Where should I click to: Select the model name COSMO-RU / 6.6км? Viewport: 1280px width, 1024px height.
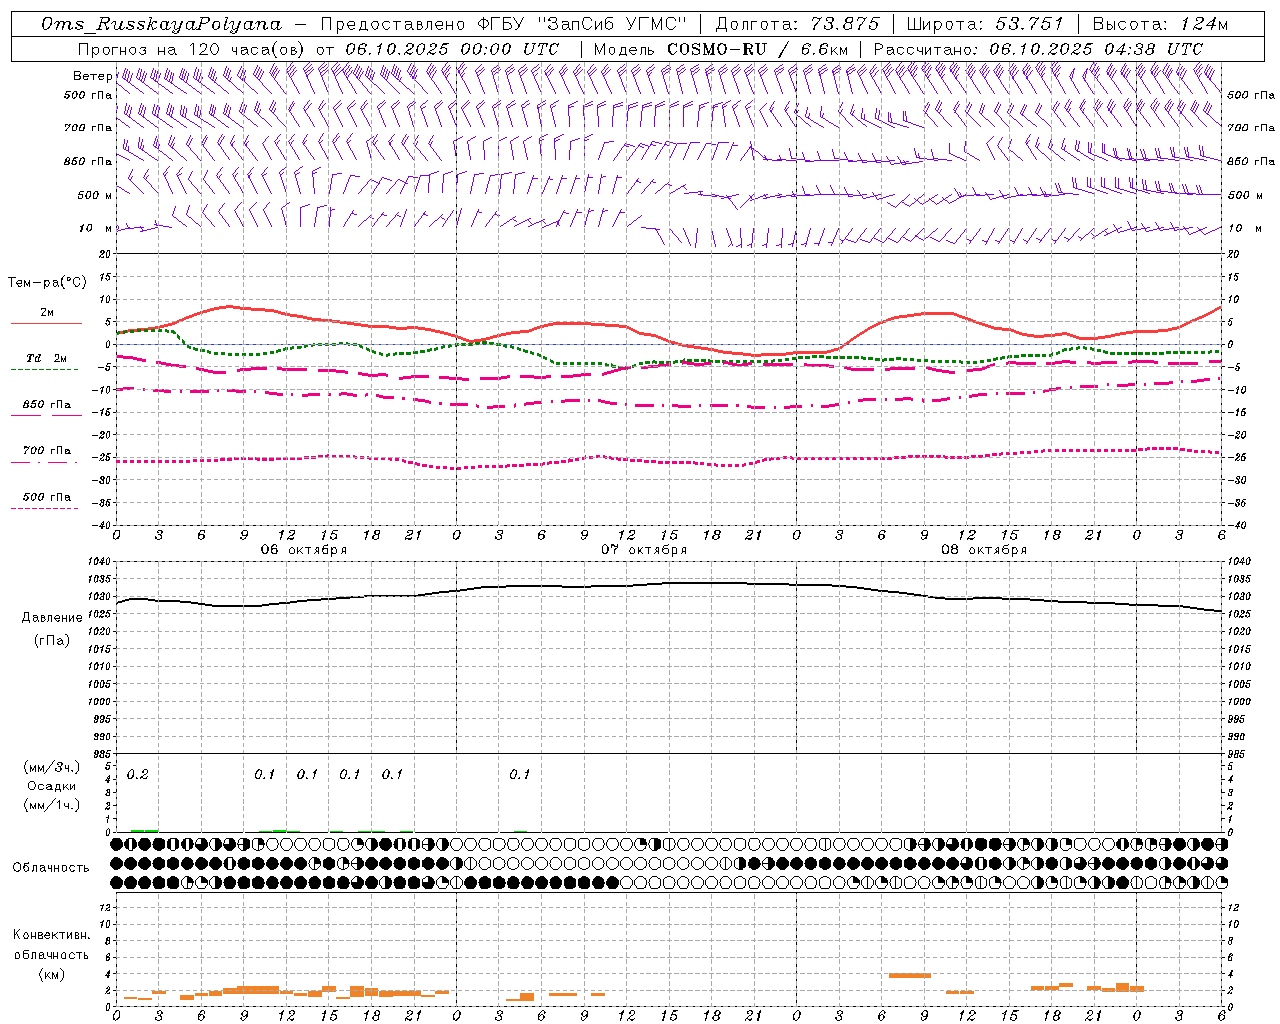tap(758, 49)
